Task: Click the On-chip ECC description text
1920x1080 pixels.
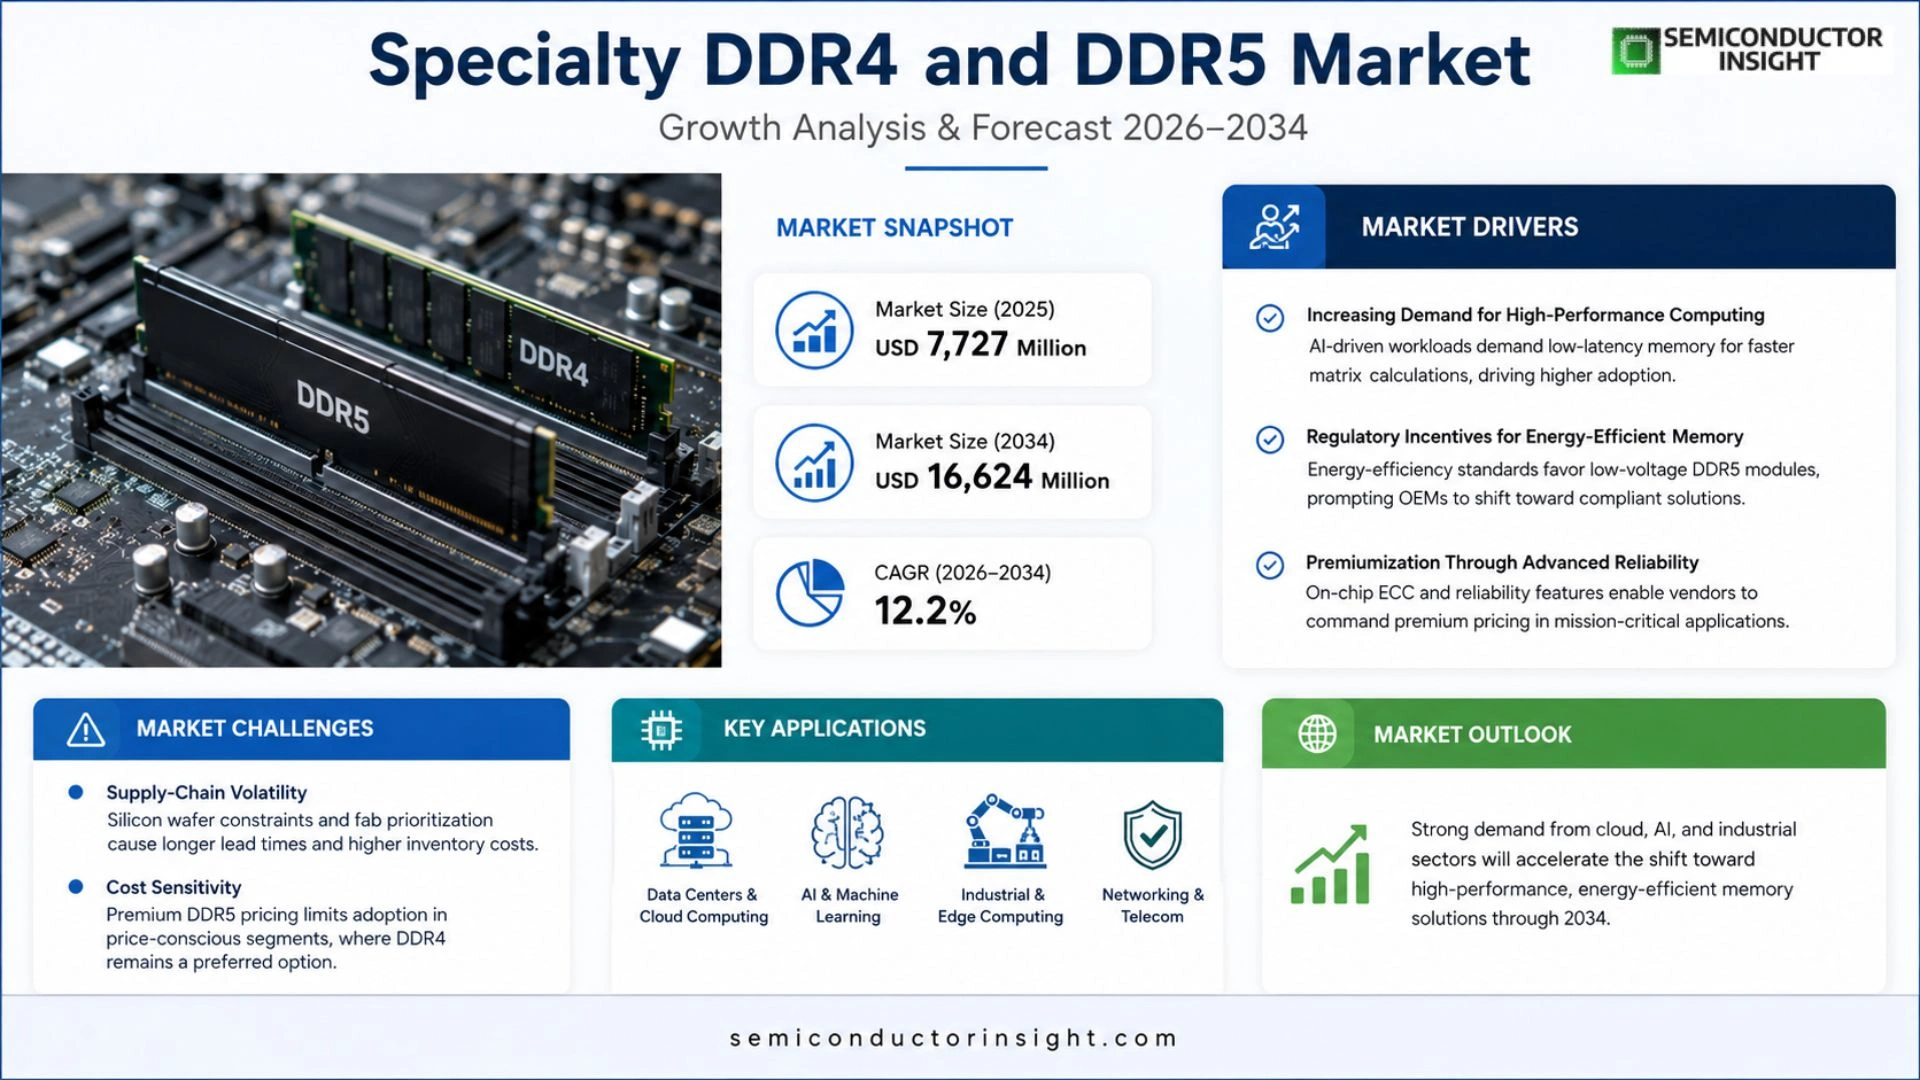Action: pos(1547,607)
